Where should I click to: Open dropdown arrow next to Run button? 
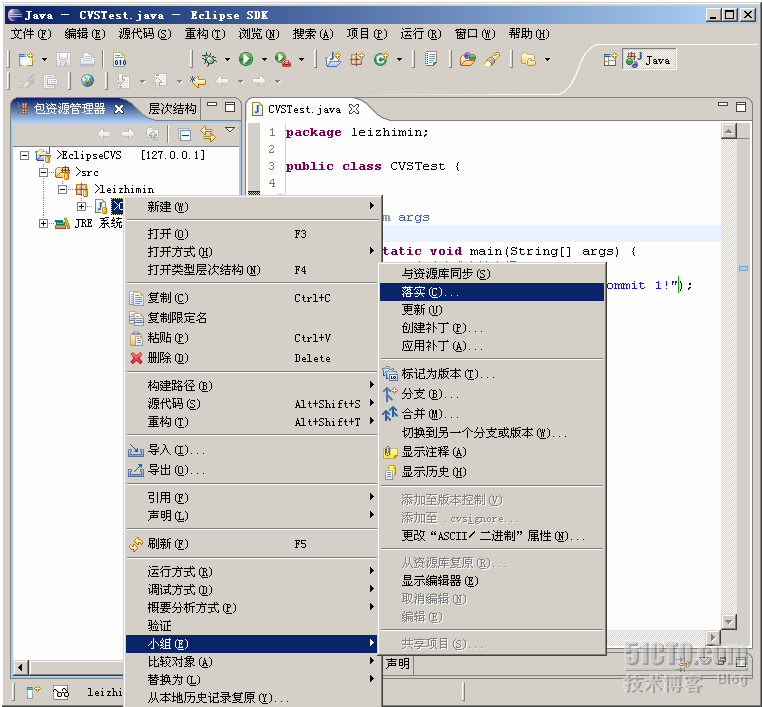264,60
